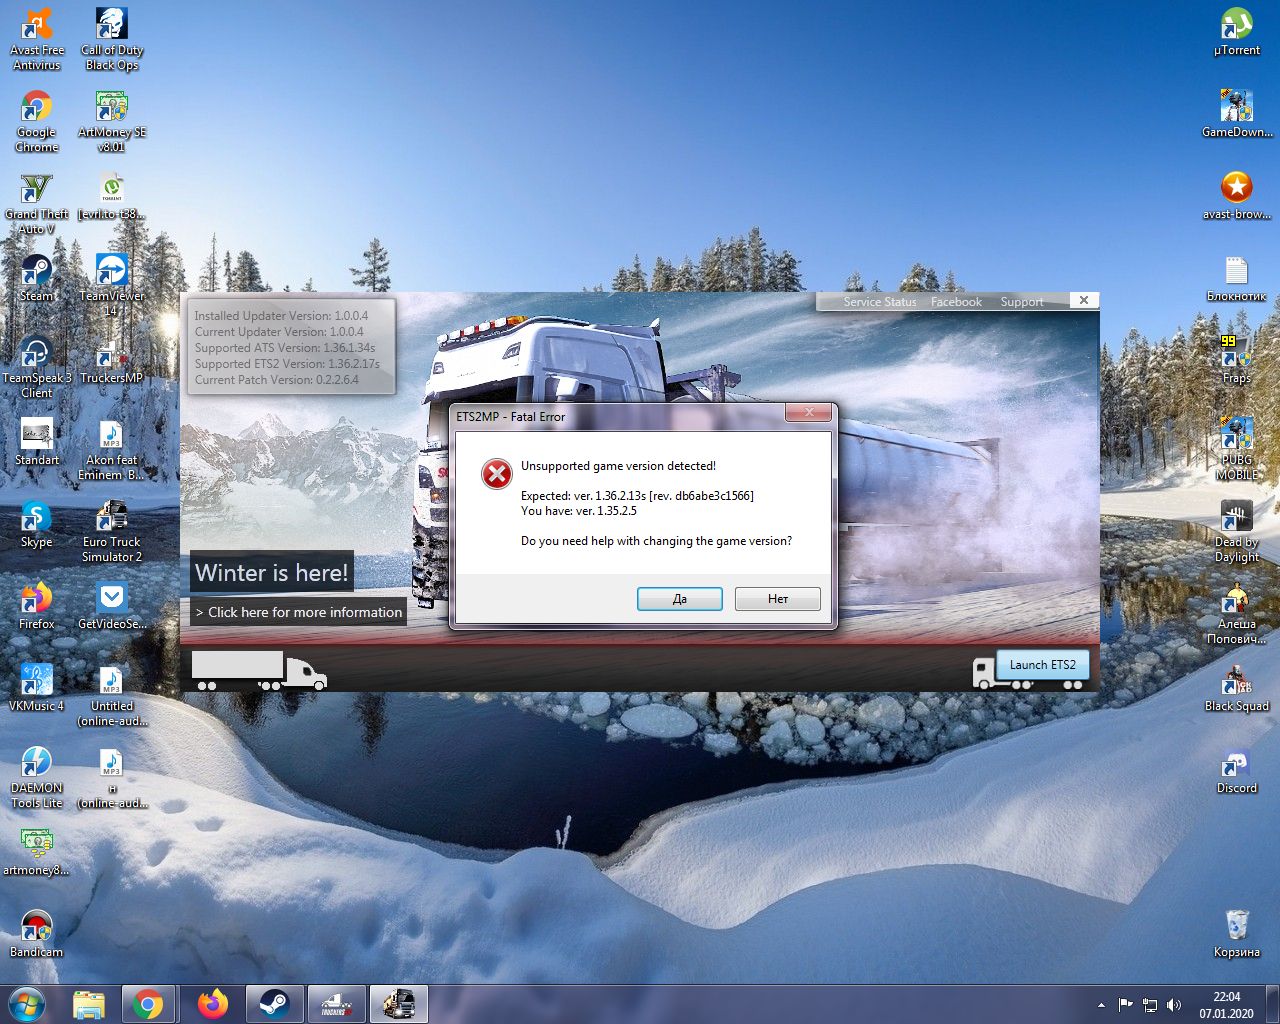Switch to Steam on the taskbar
The image size is (1280, 1024).
274,1004
